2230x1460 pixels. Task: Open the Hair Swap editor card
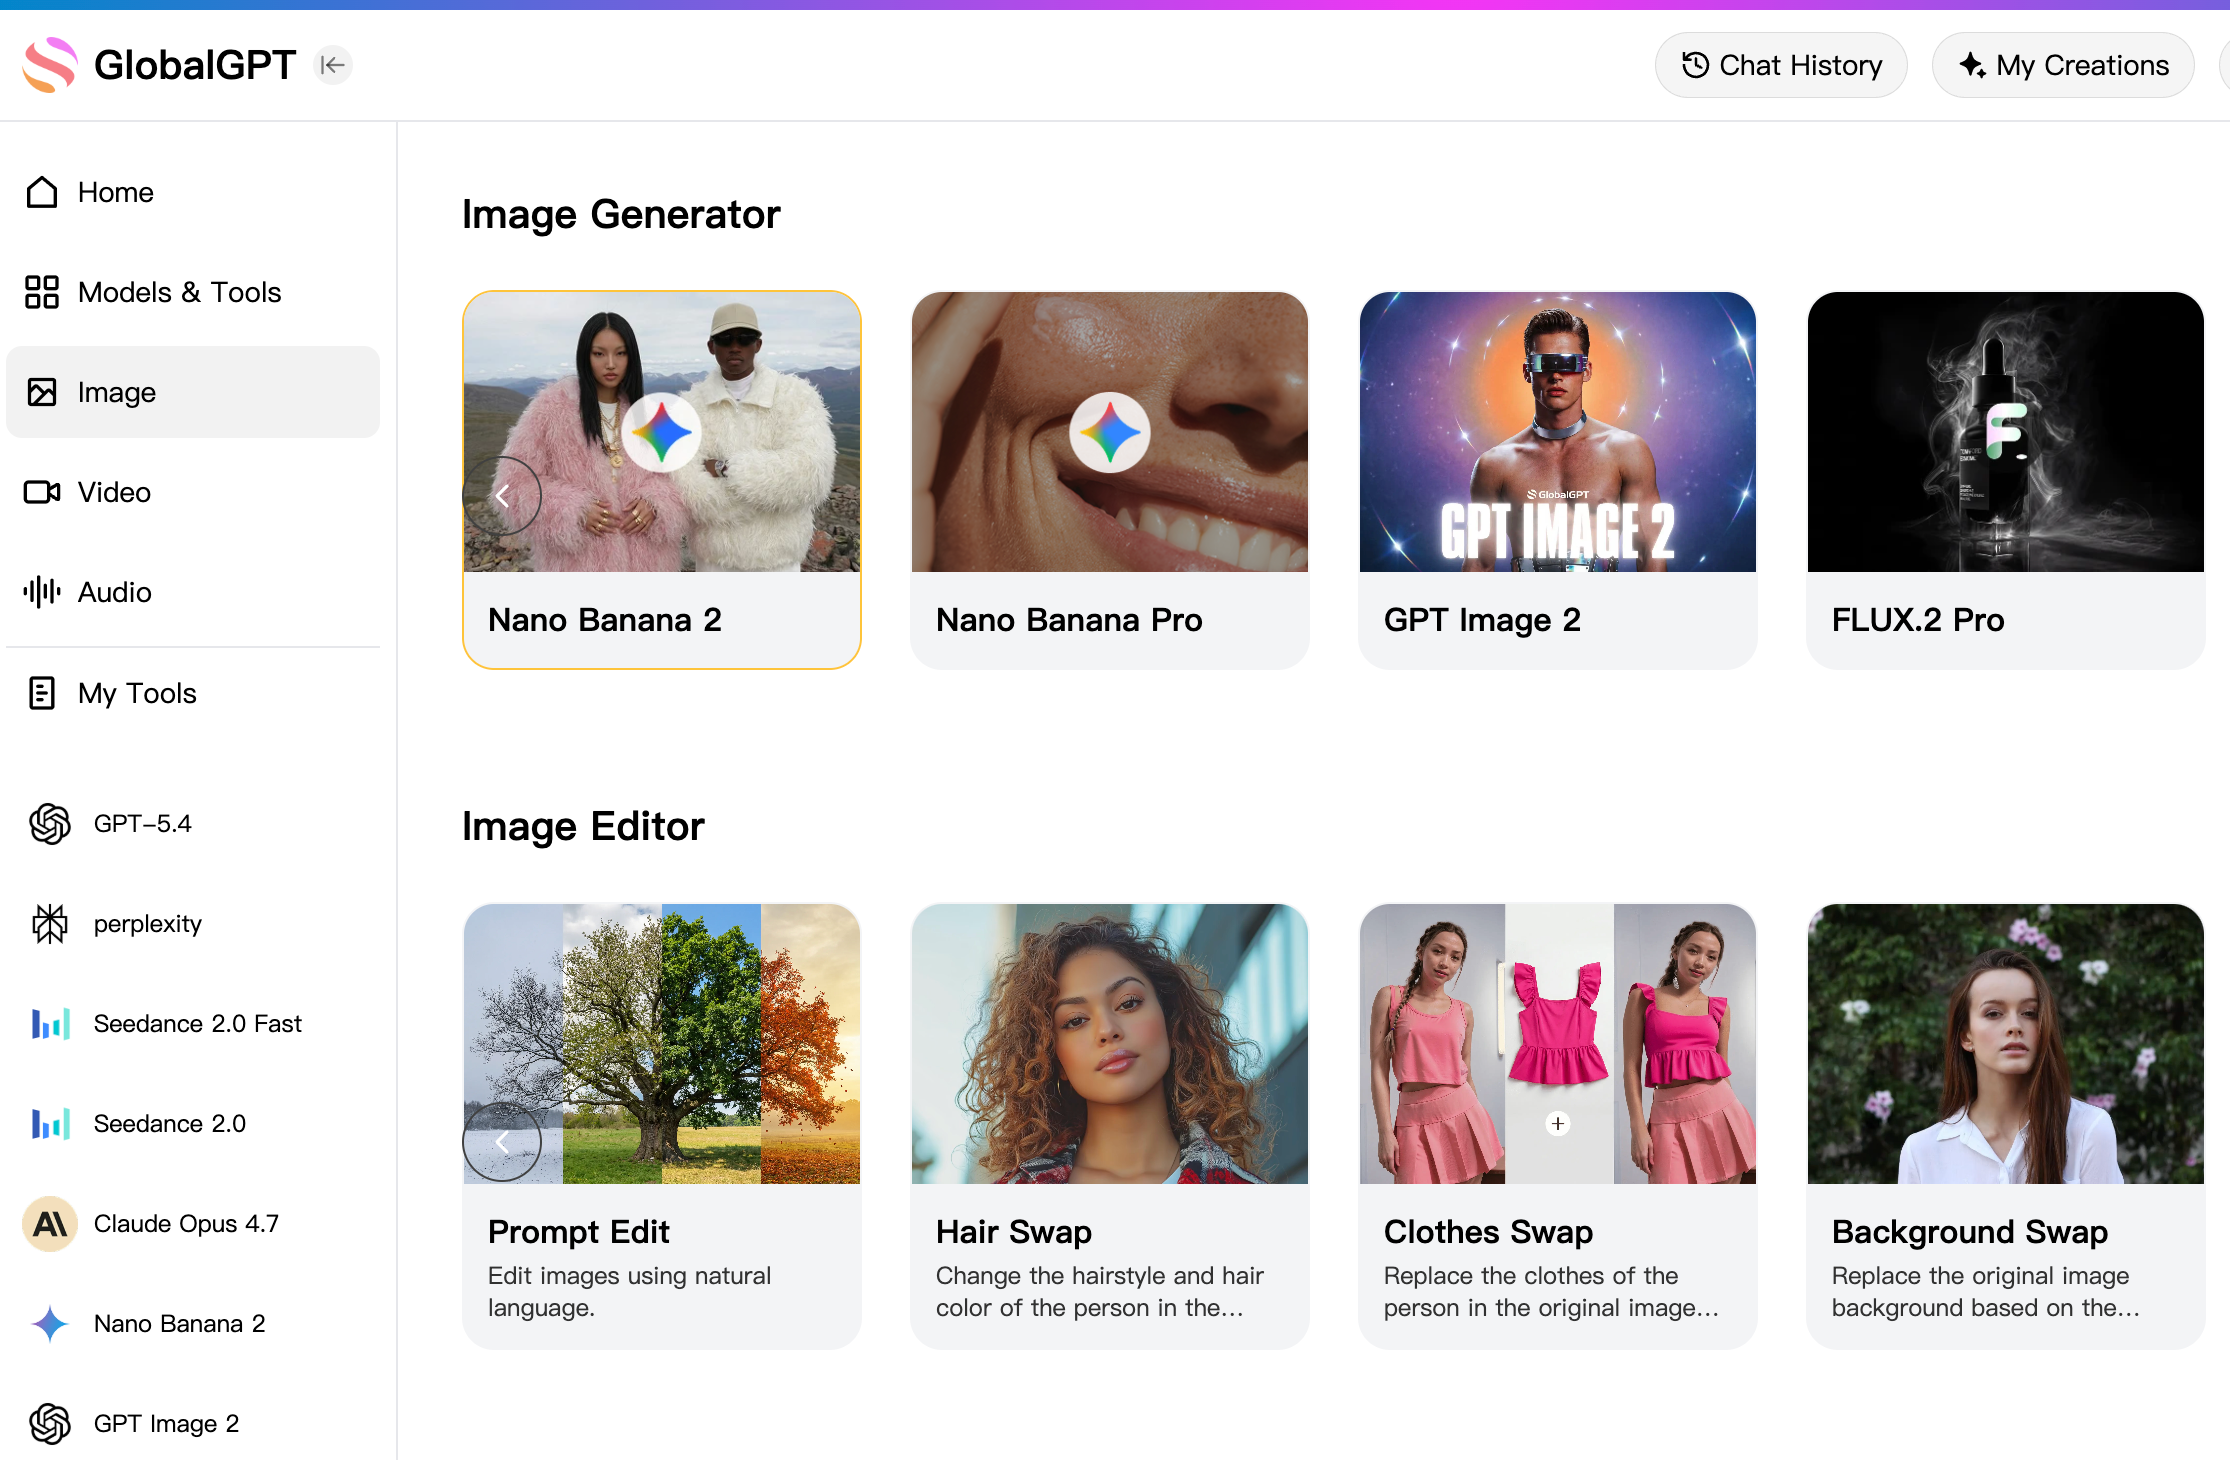tap(1109, 1125)
